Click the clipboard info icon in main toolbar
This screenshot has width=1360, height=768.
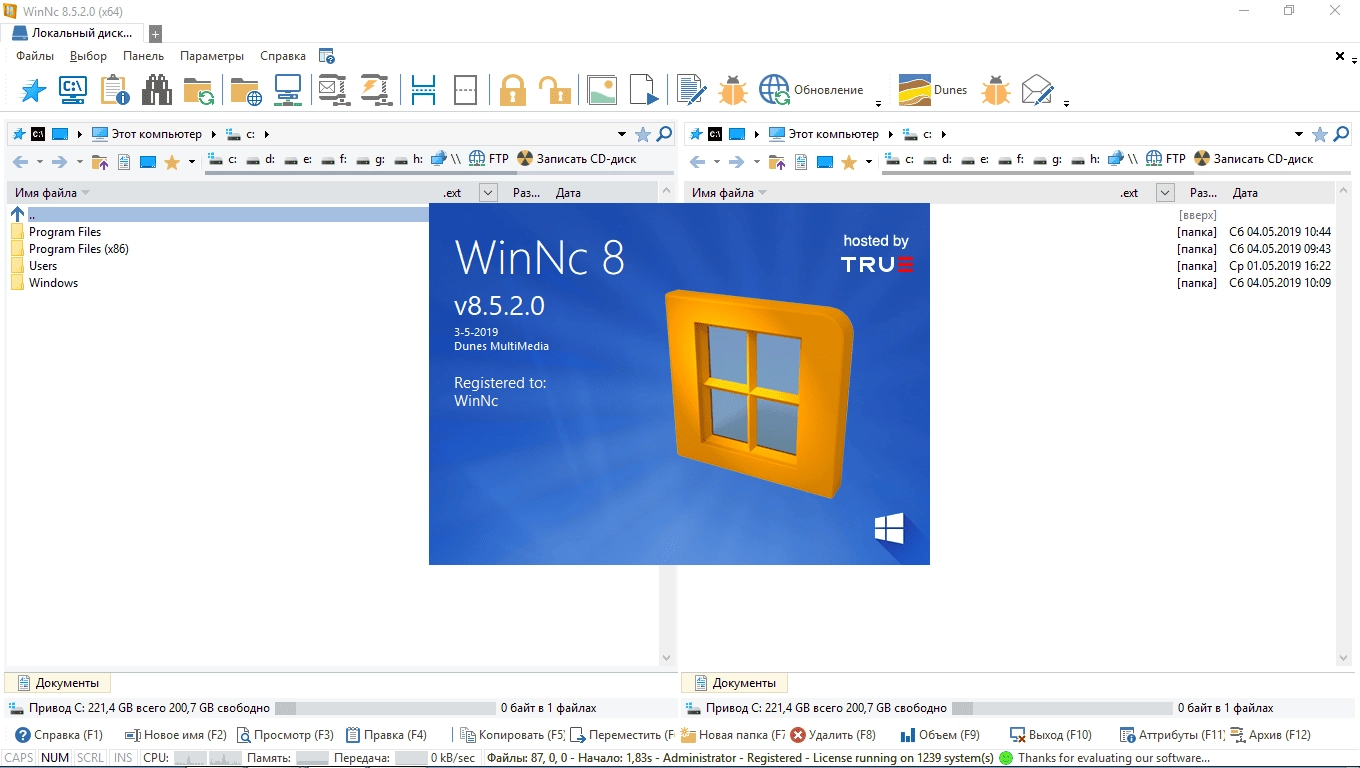115,90
